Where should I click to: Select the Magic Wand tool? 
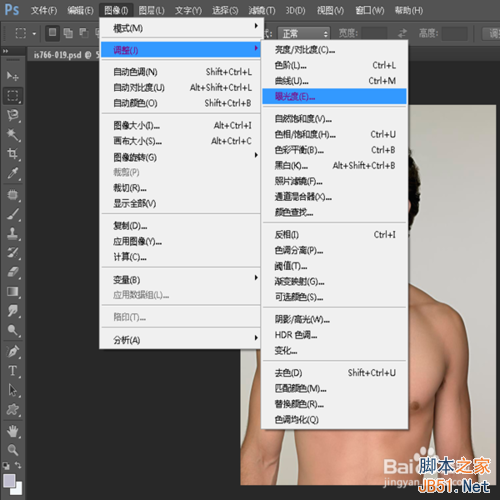coord(13,134)
